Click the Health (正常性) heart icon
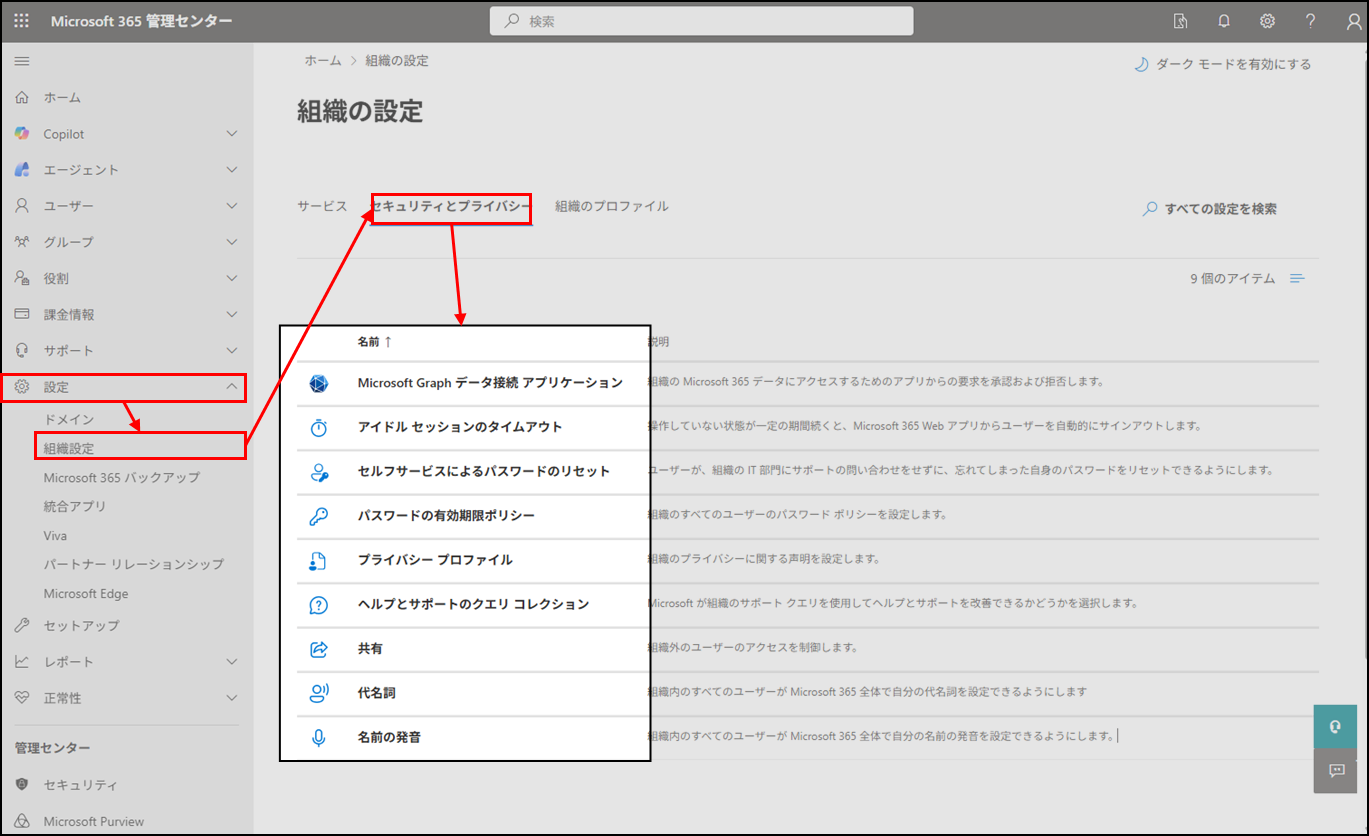 22,698
